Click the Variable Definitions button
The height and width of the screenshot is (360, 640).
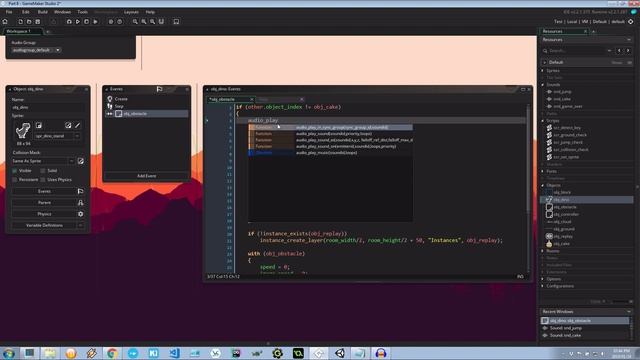point(44,225)
